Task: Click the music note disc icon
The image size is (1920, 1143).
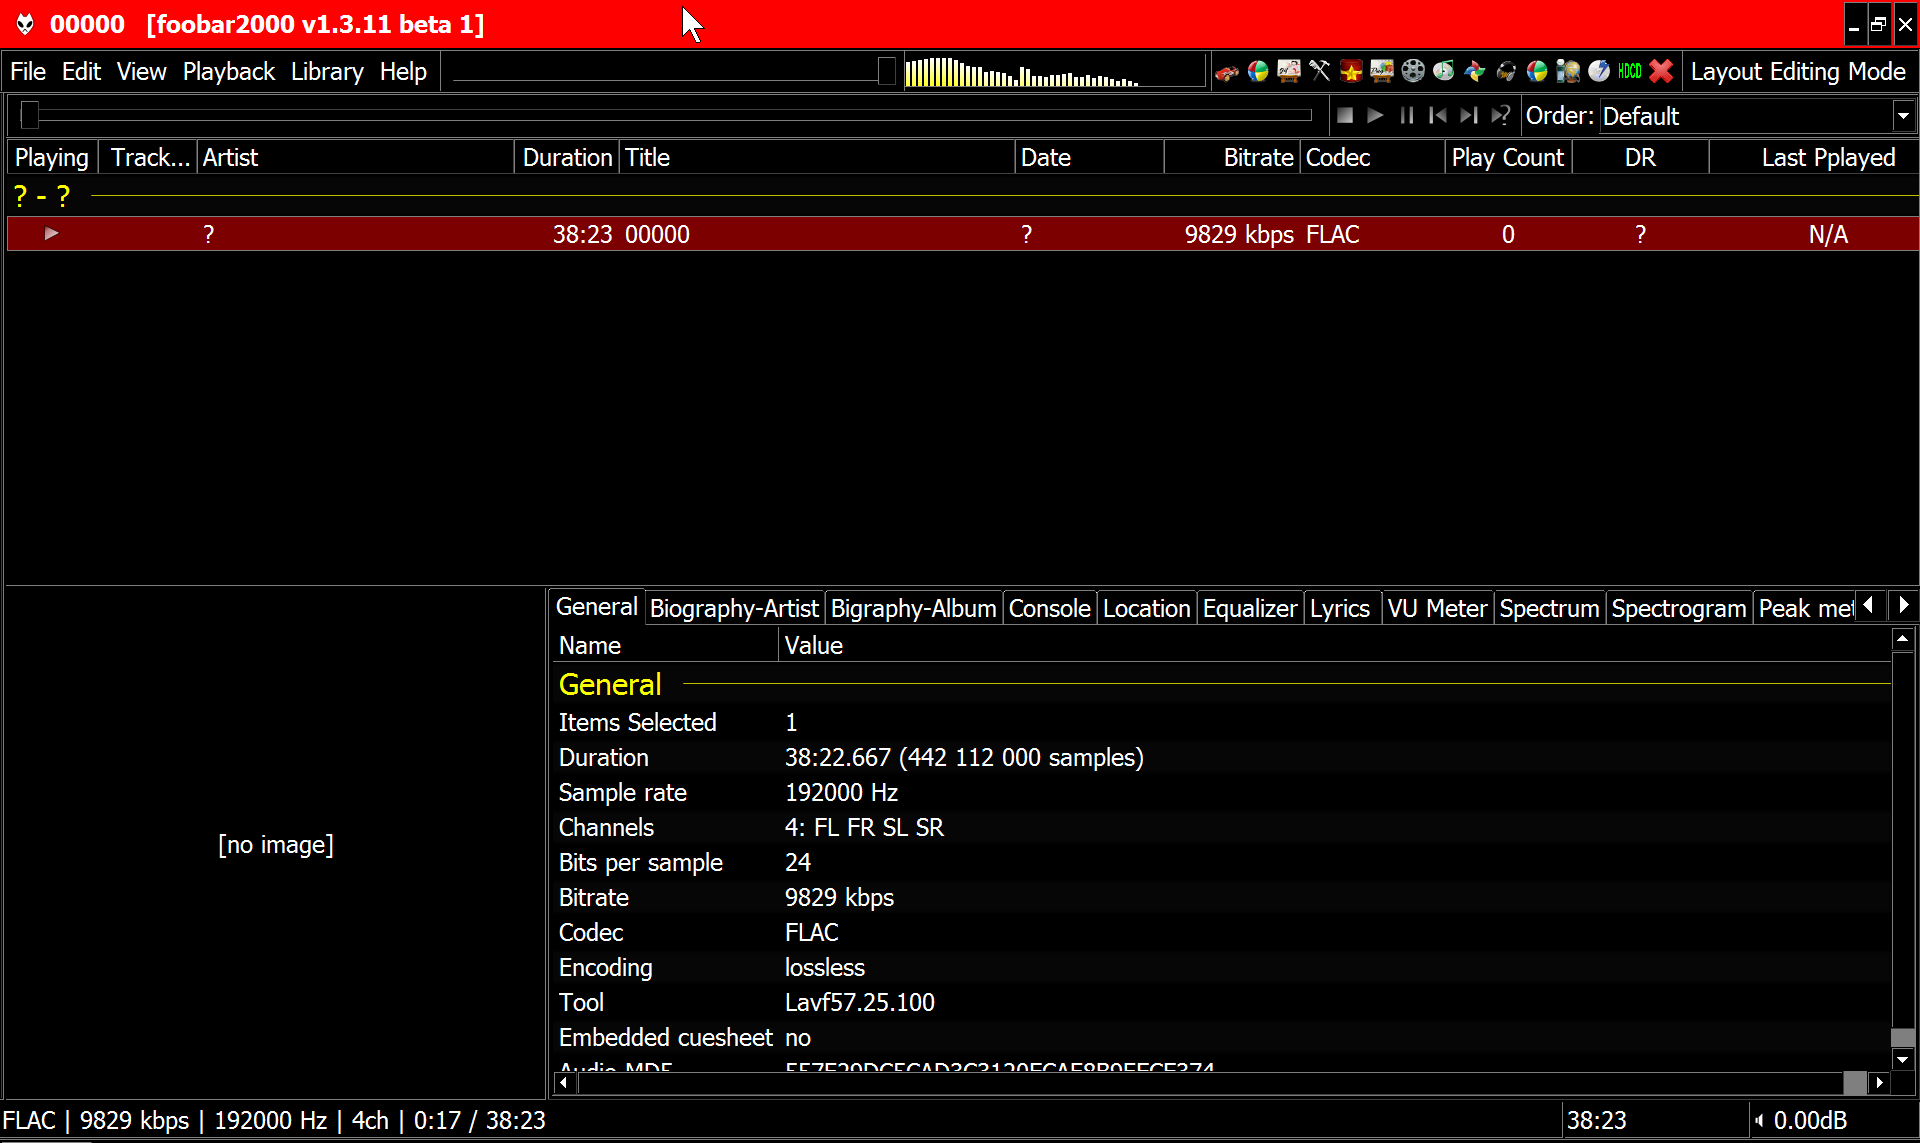Action: [x=1444, y=72]
